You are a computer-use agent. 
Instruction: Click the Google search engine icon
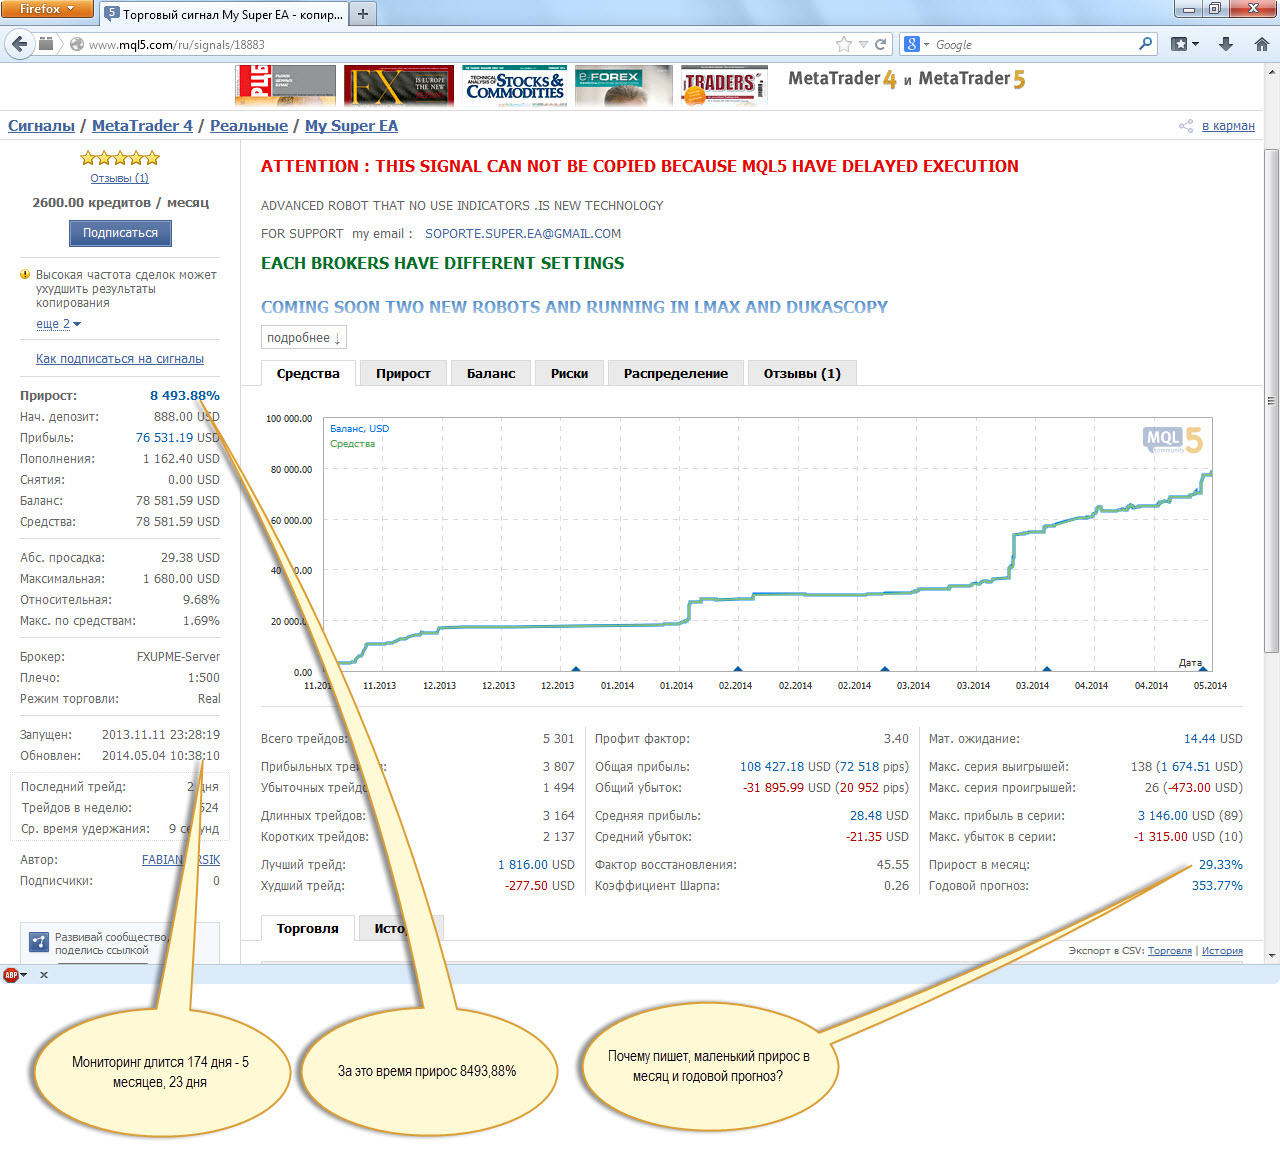(x=911, y=44)
